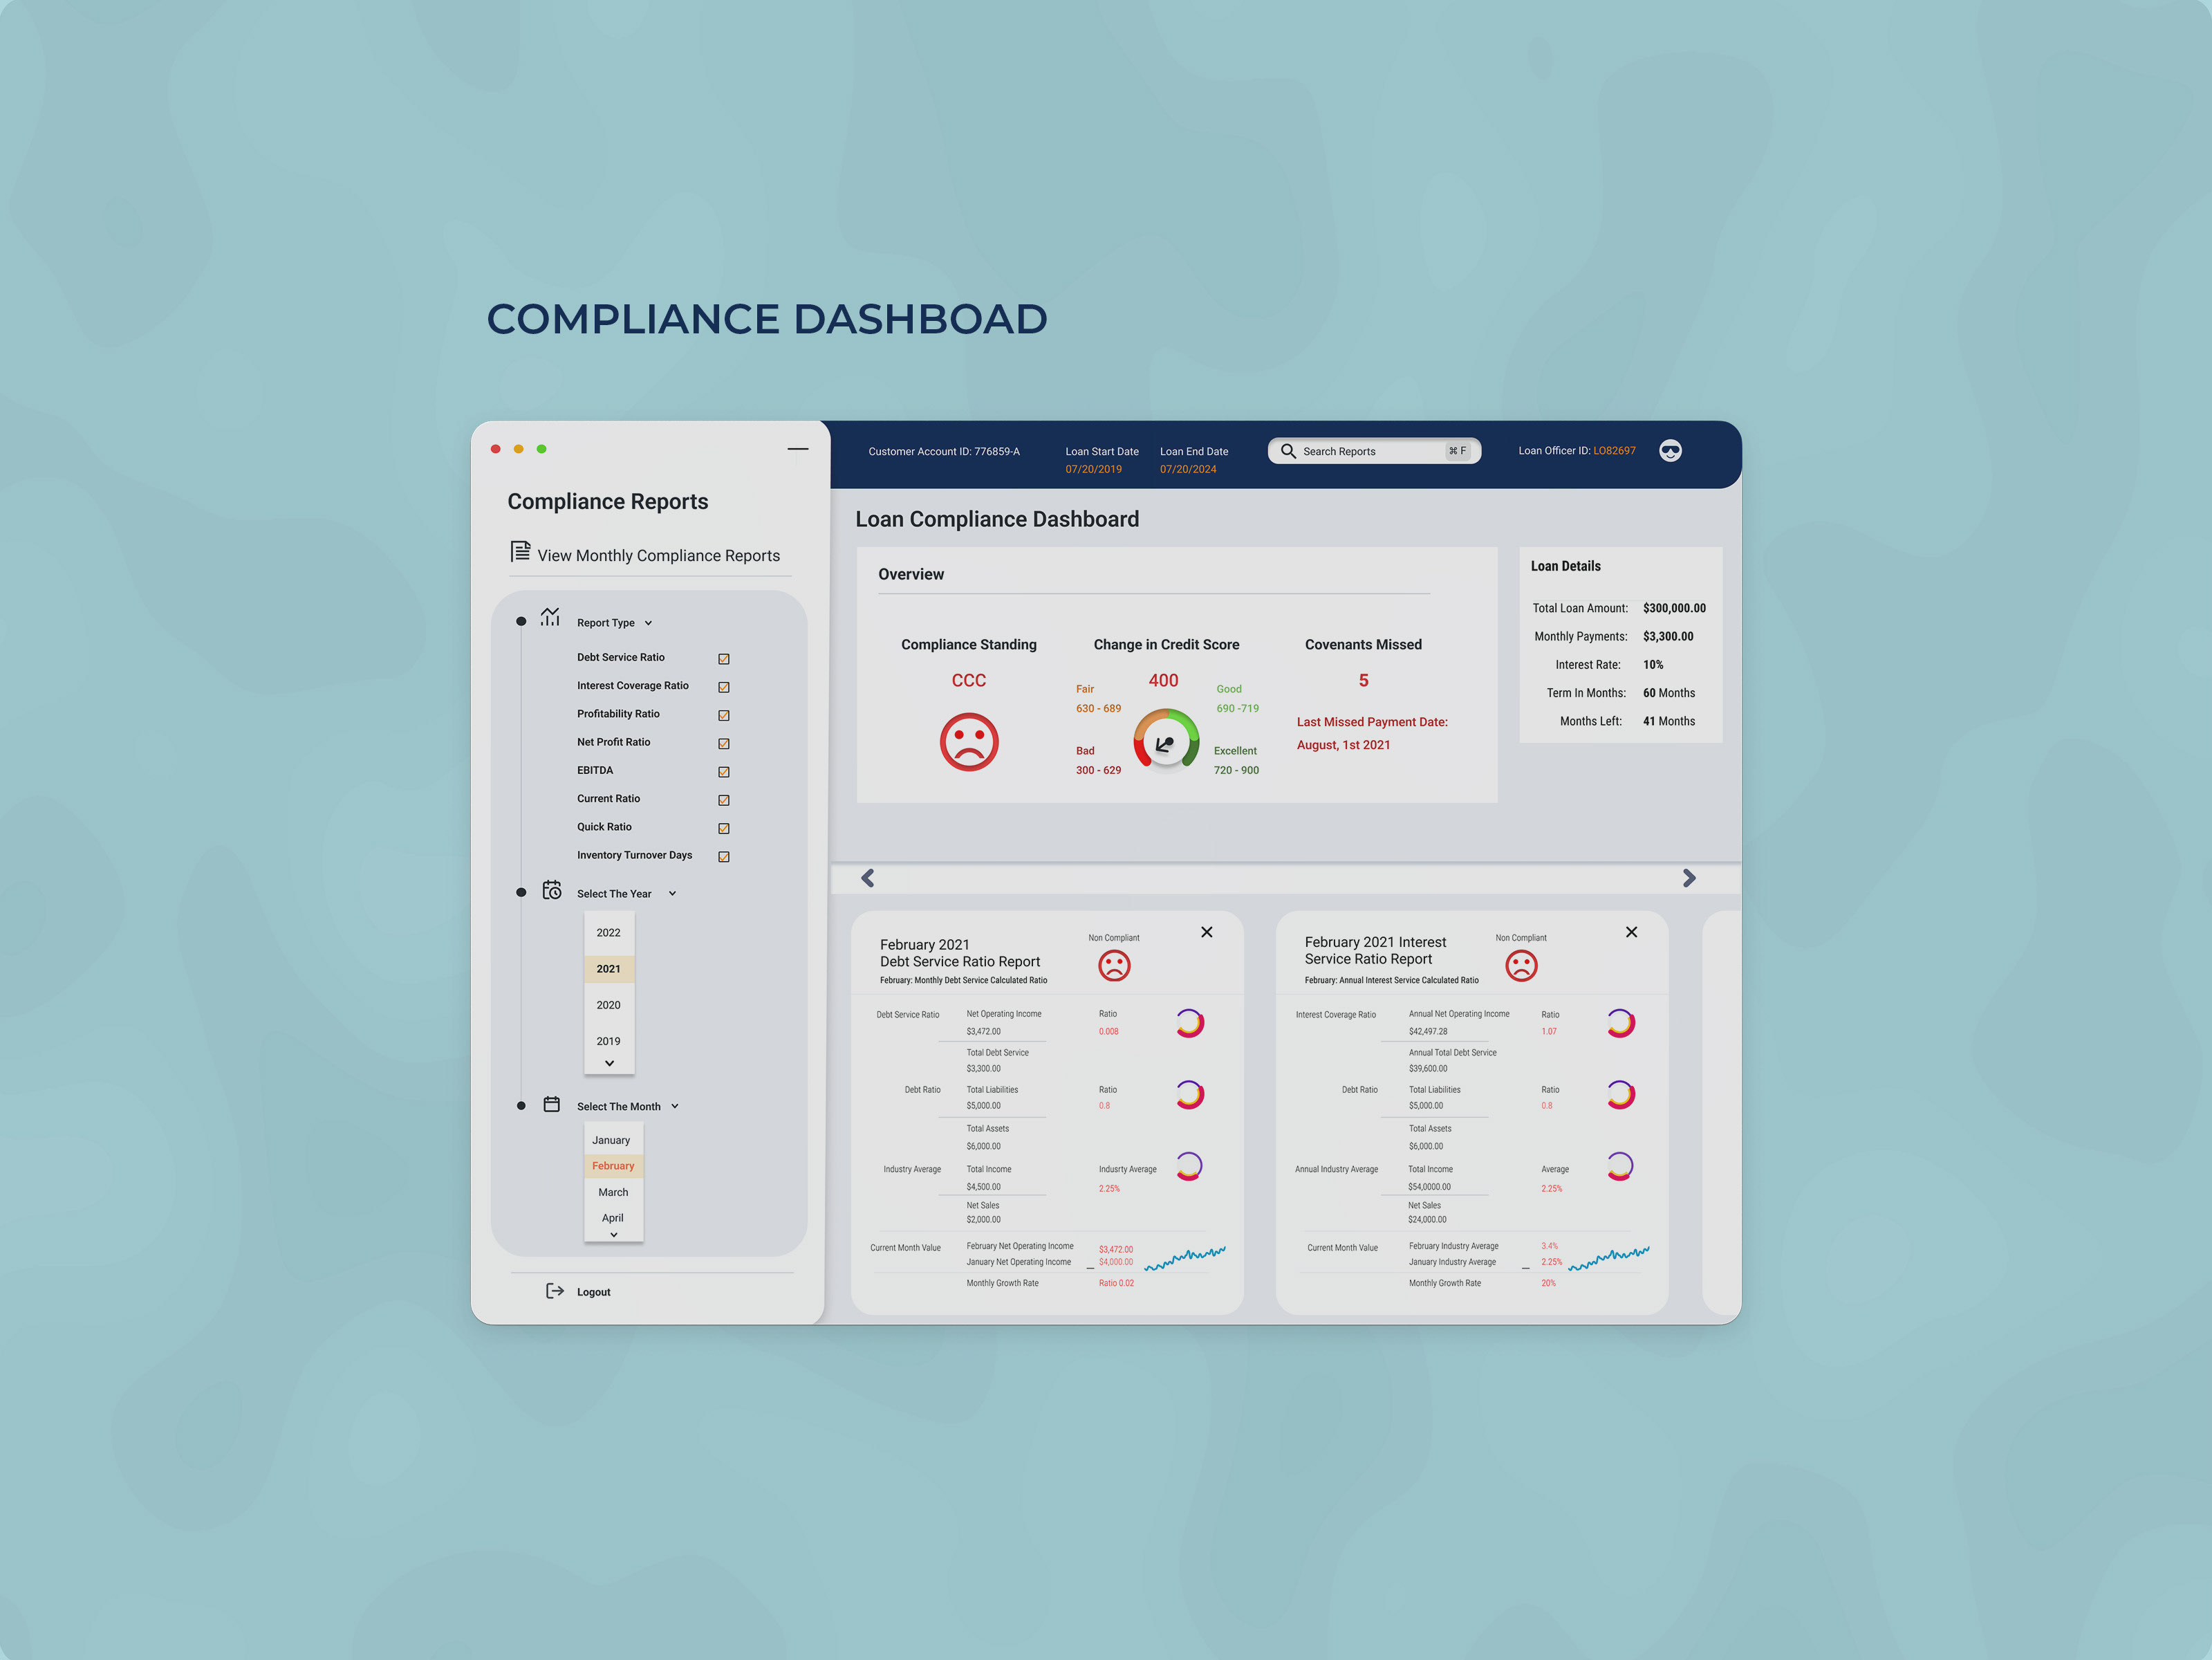Click the Compliance Standing sad face icon
This screenshot has height=1660, width=2212.
point(969,742)
